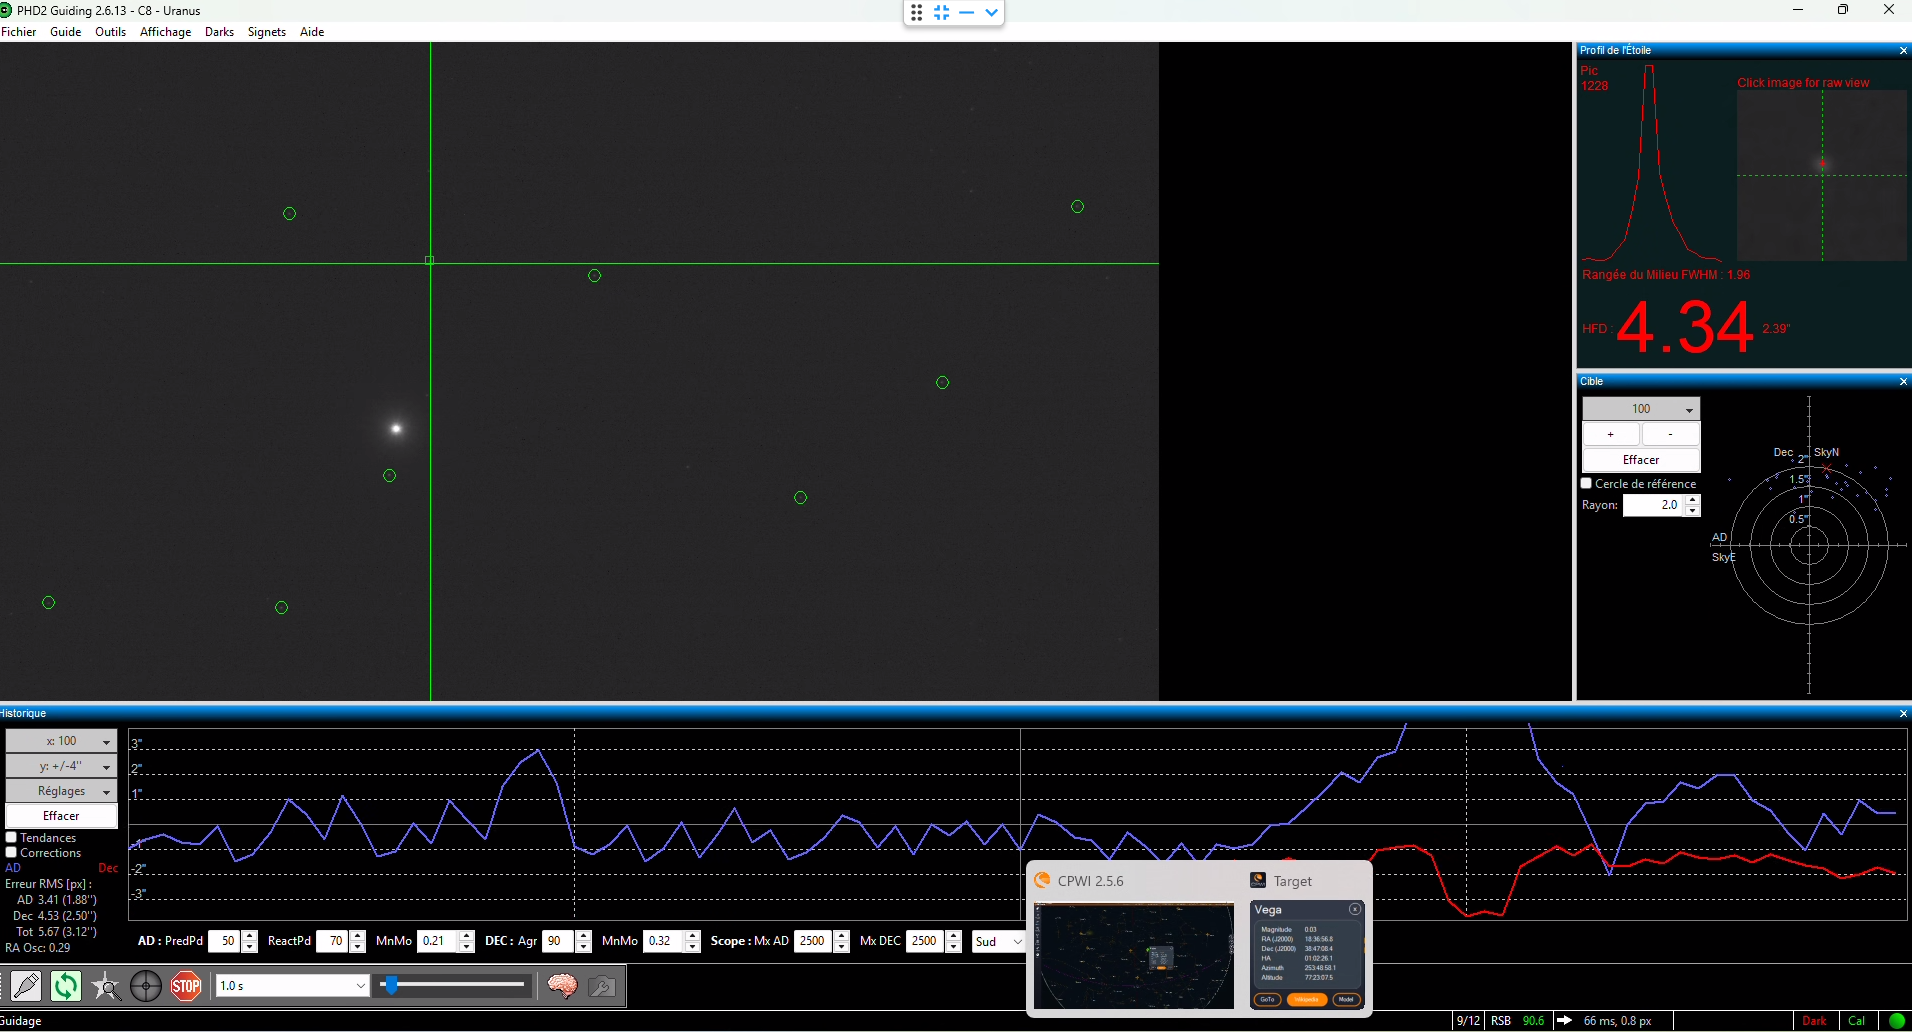
Task: Open the x: 100 scale dropdown
Action: (x=61, y=741)
